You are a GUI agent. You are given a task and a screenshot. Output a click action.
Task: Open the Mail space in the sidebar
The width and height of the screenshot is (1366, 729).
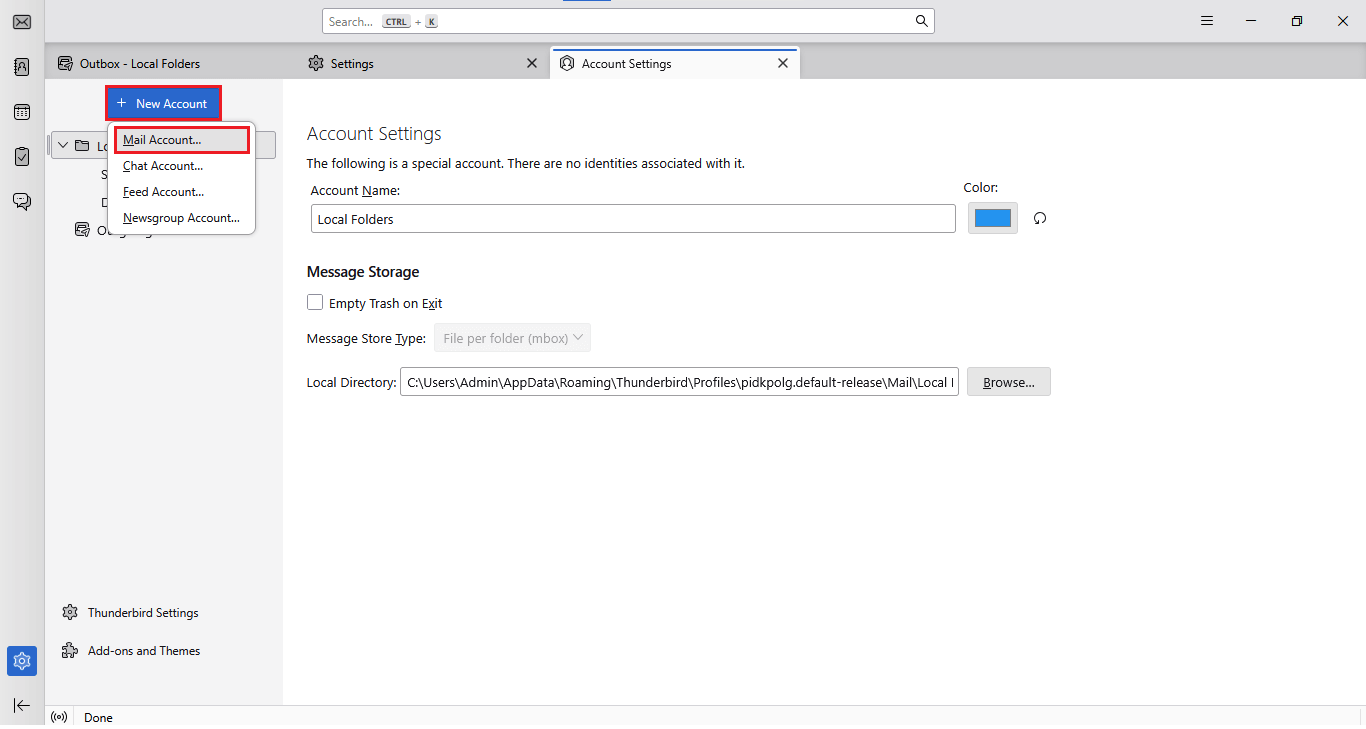21,21
